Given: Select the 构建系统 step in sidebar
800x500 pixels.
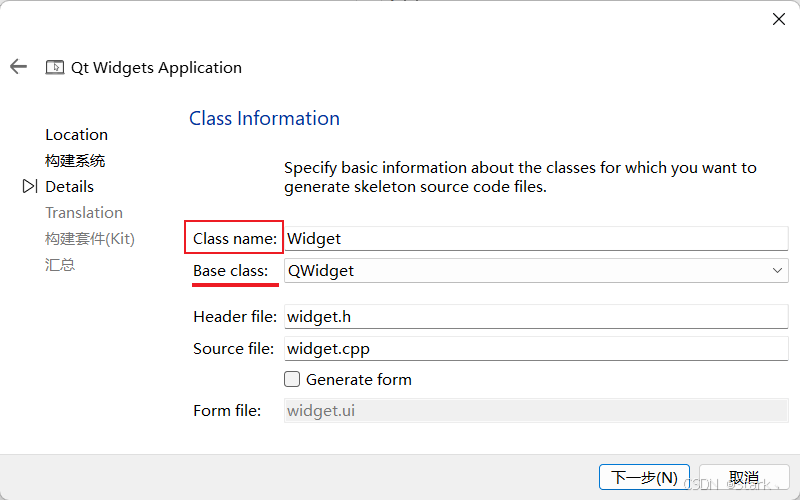Looking at the screenshot, I should [x=75, y=161].
